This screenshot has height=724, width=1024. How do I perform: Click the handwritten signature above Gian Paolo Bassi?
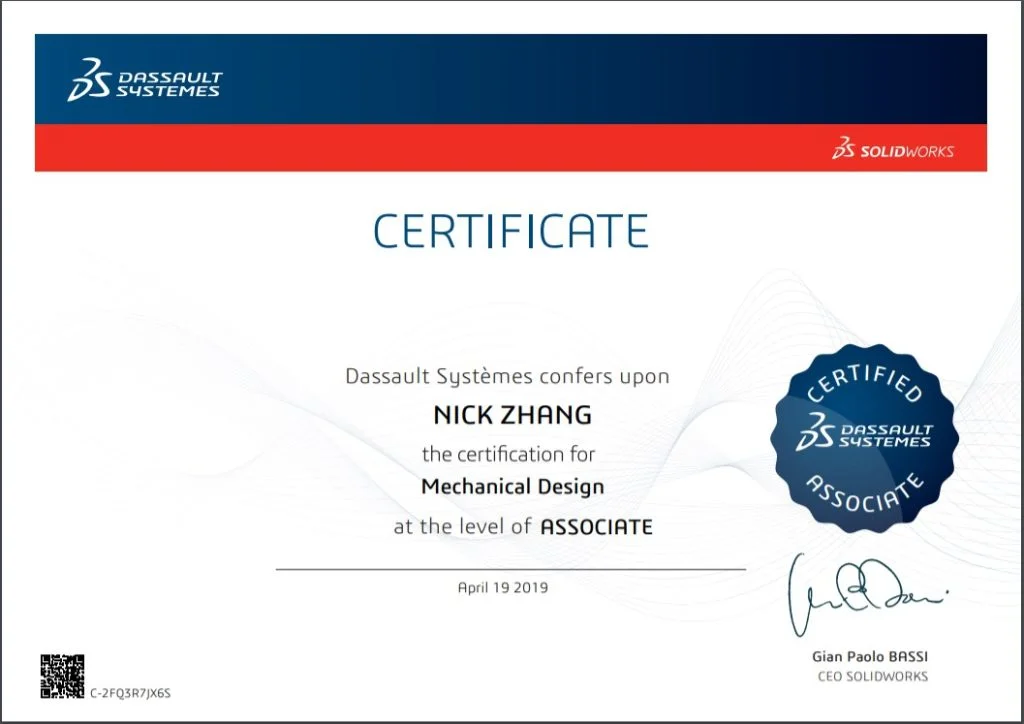[862, 594]
